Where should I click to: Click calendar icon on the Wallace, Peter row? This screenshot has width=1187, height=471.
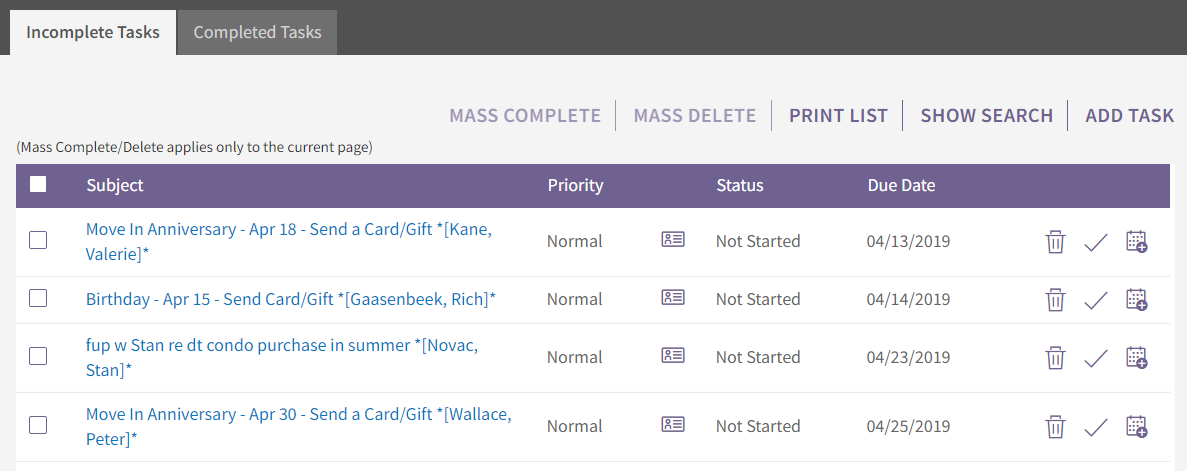click(1136, 426)
